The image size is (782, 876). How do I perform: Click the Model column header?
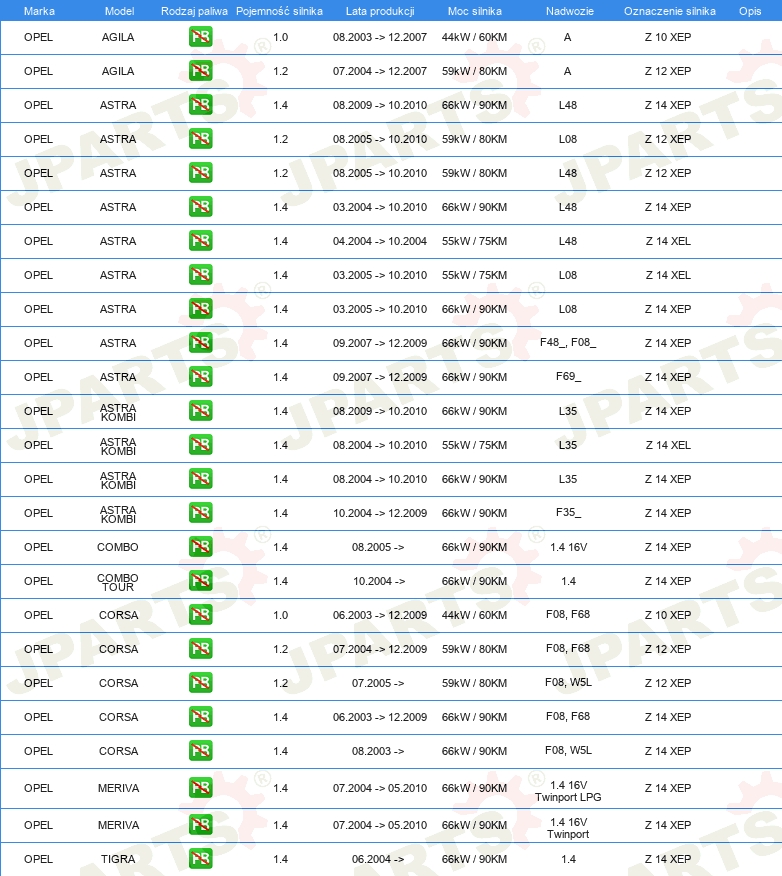click(120, 11)
